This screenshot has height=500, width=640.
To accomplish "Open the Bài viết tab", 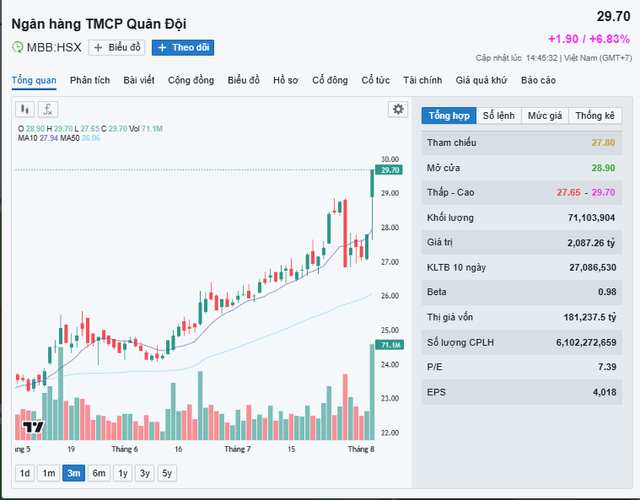I will pyautogui.click(x=139, y=80).
